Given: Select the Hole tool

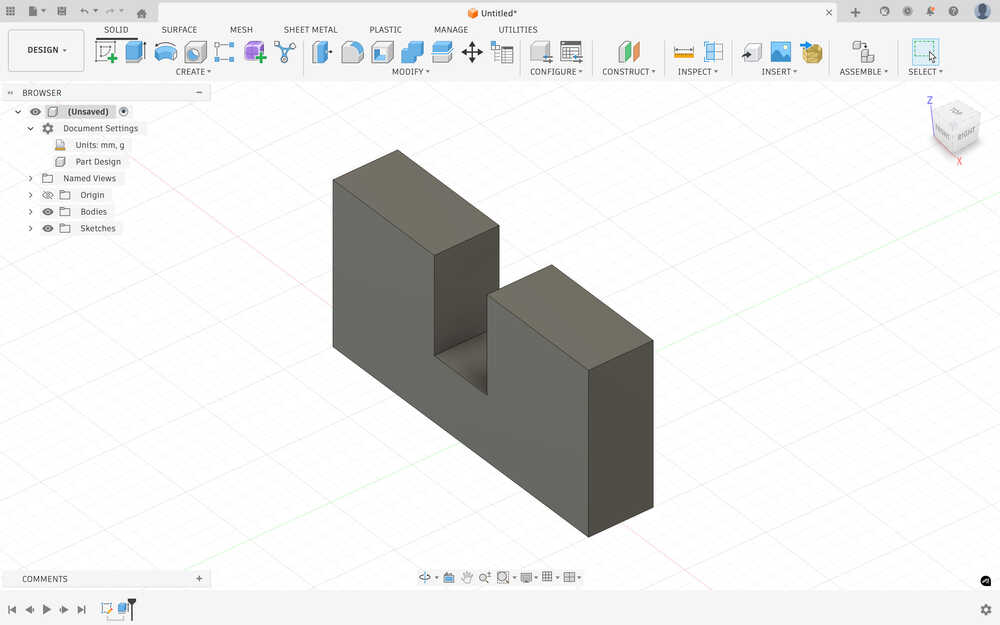Looking at the screenshot, I should point(195,52).
